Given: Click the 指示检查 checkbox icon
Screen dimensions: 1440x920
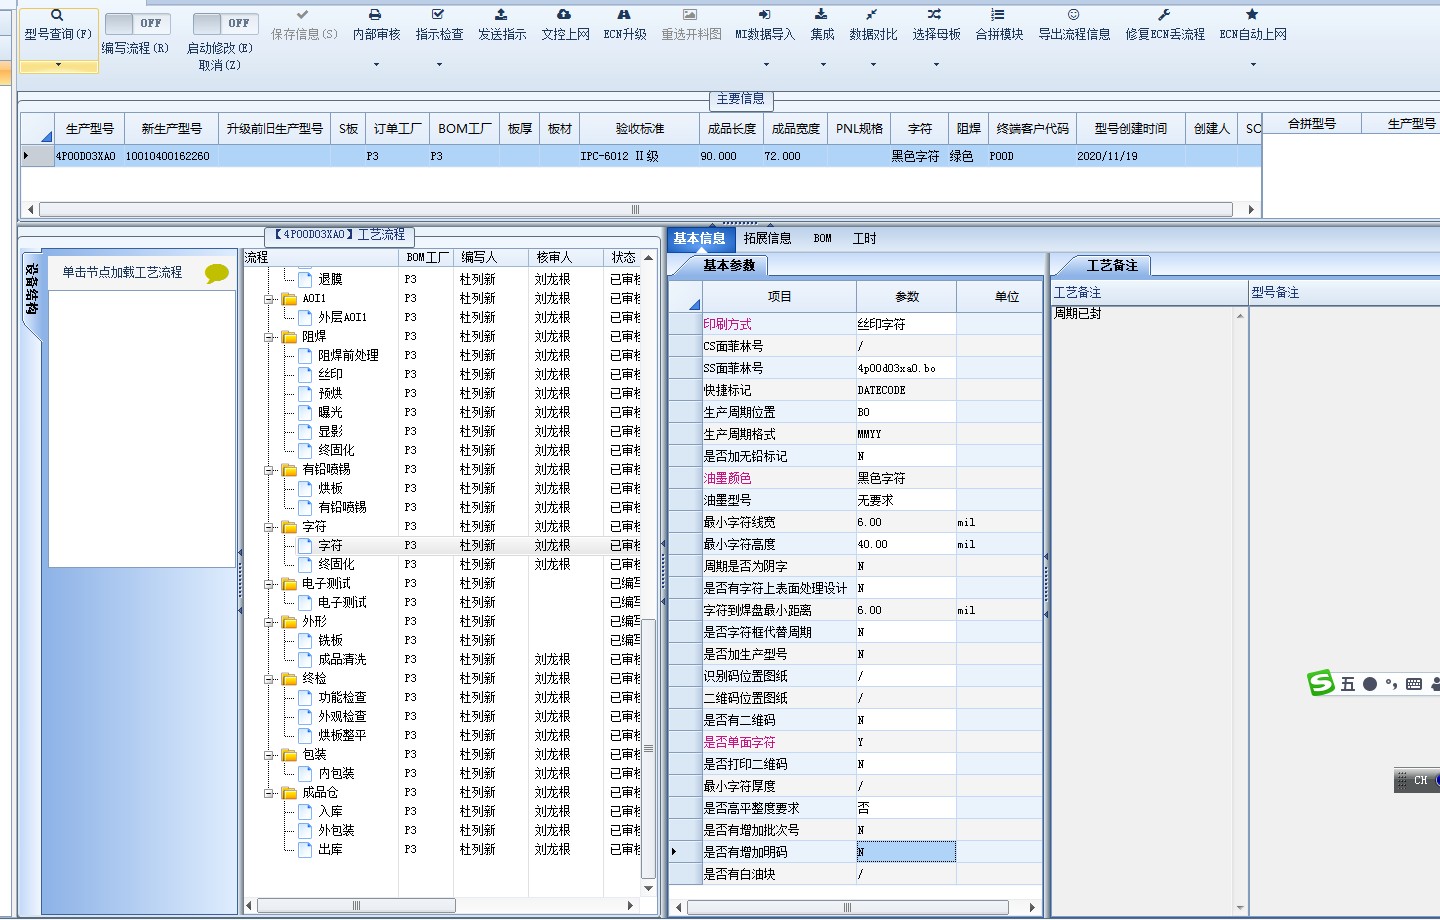Looking at the screenshot, I should (438, 15).
